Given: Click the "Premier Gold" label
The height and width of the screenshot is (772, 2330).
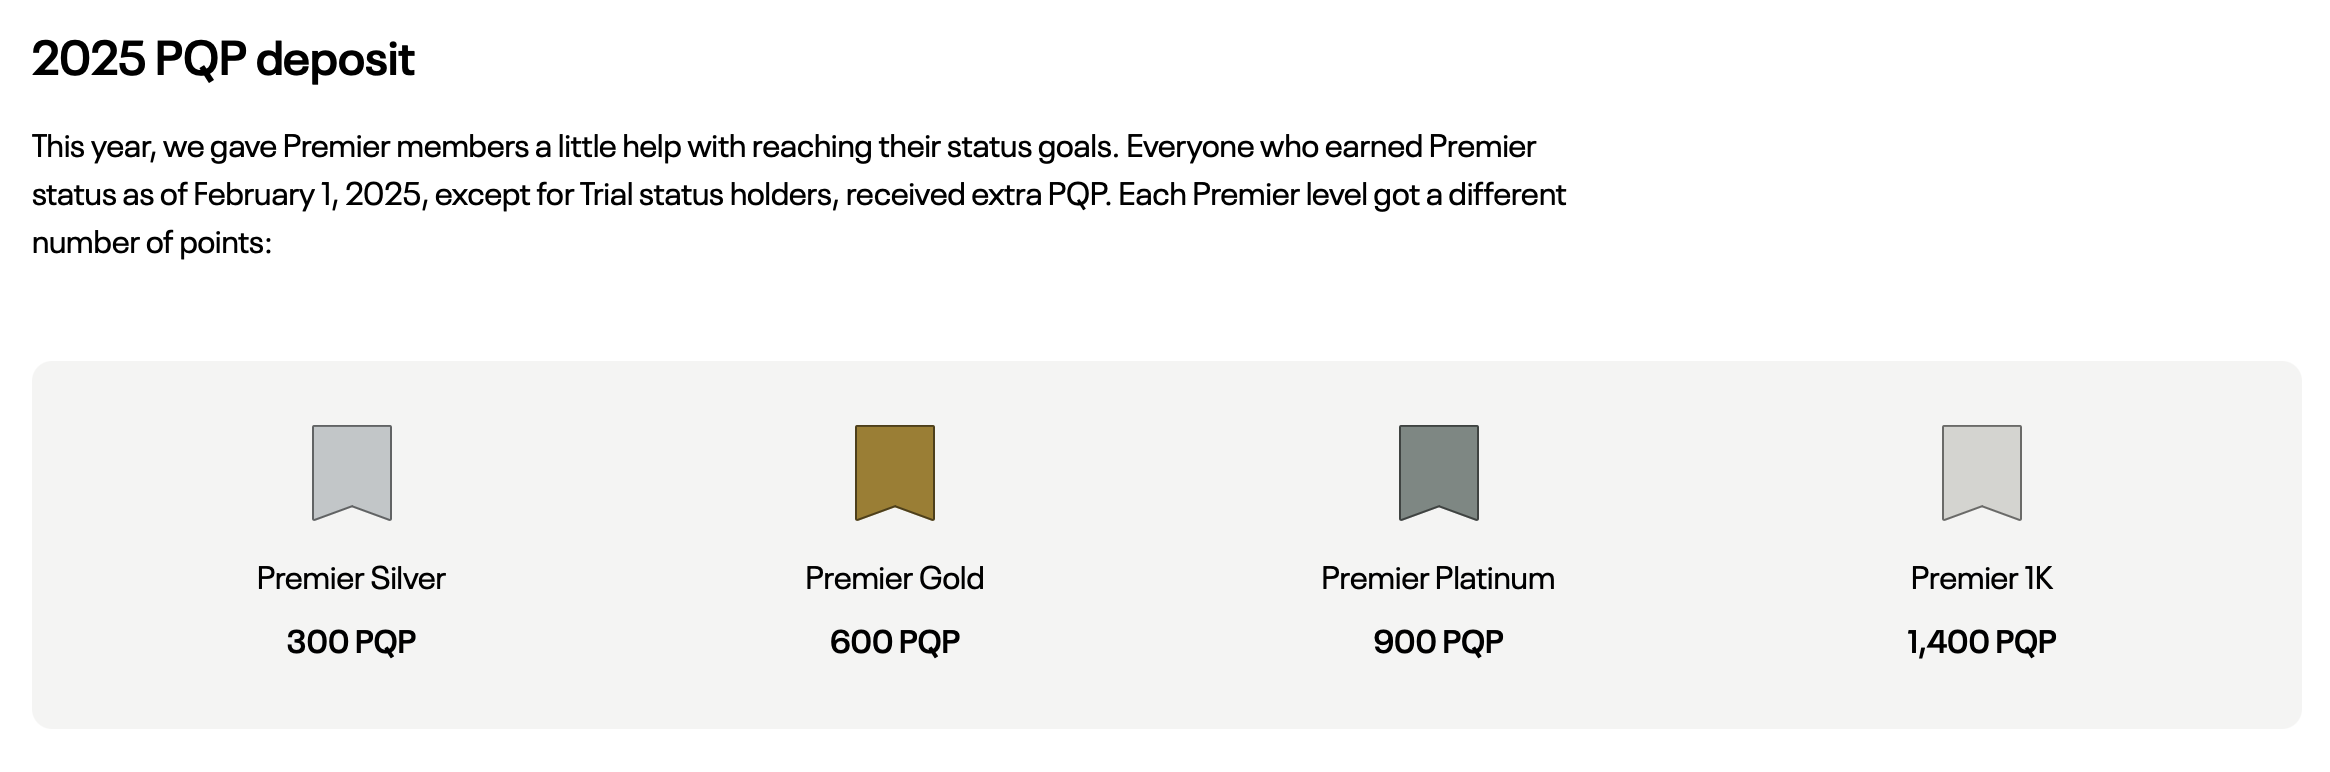Looking at the screenshot, I should click(894, 578).
